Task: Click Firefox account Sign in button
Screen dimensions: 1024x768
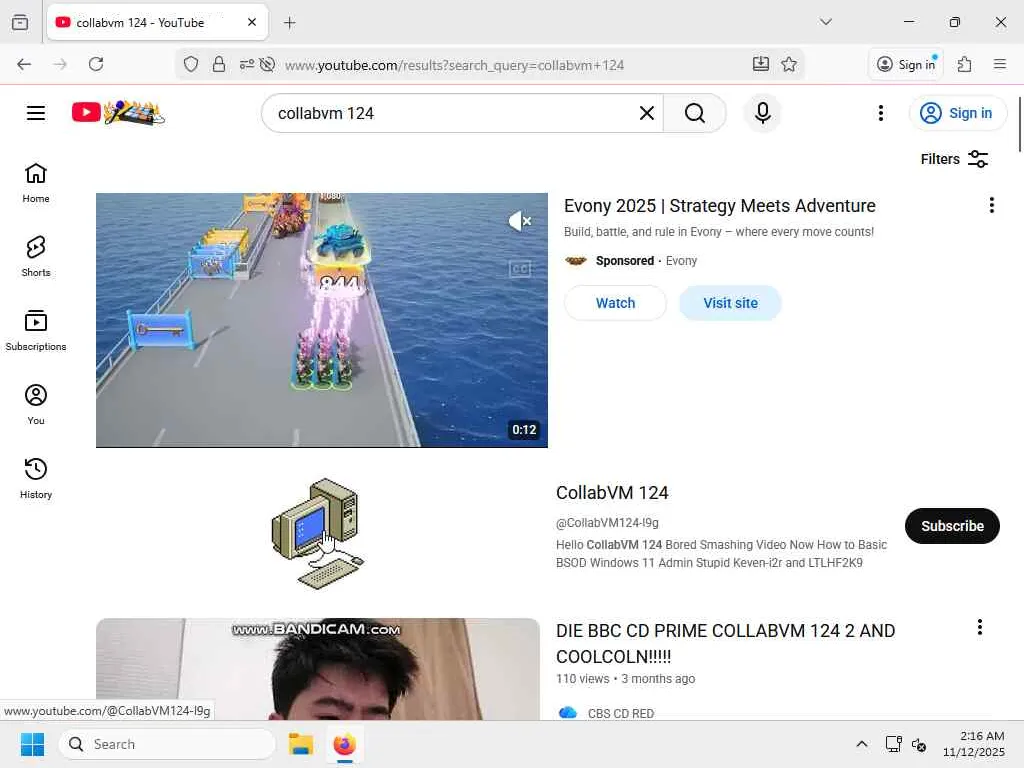Action: (906, 64)
